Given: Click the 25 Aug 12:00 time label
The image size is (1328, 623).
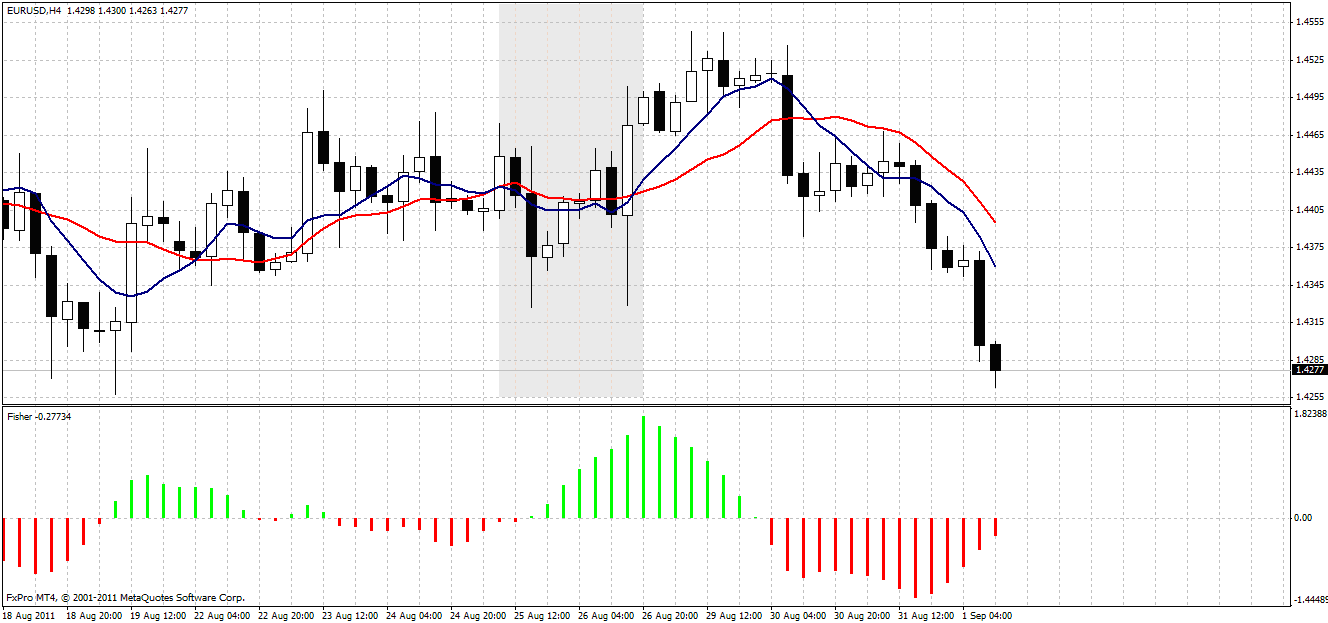Looking at the screenshot, I should click(541, 615).
